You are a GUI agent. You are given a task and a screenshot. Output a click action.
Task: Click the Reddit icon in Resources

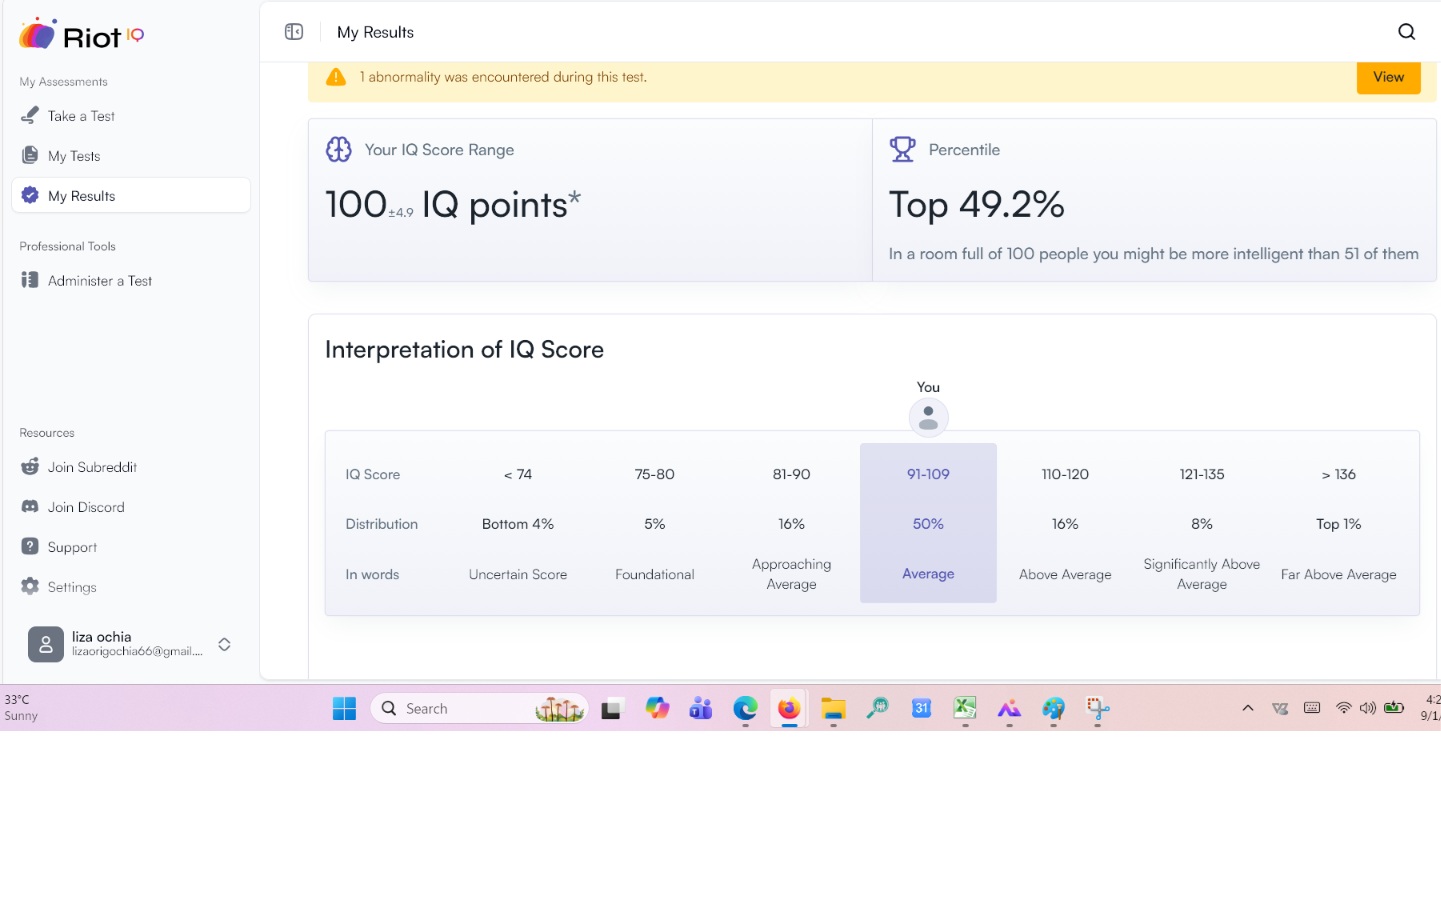point(30,467)
